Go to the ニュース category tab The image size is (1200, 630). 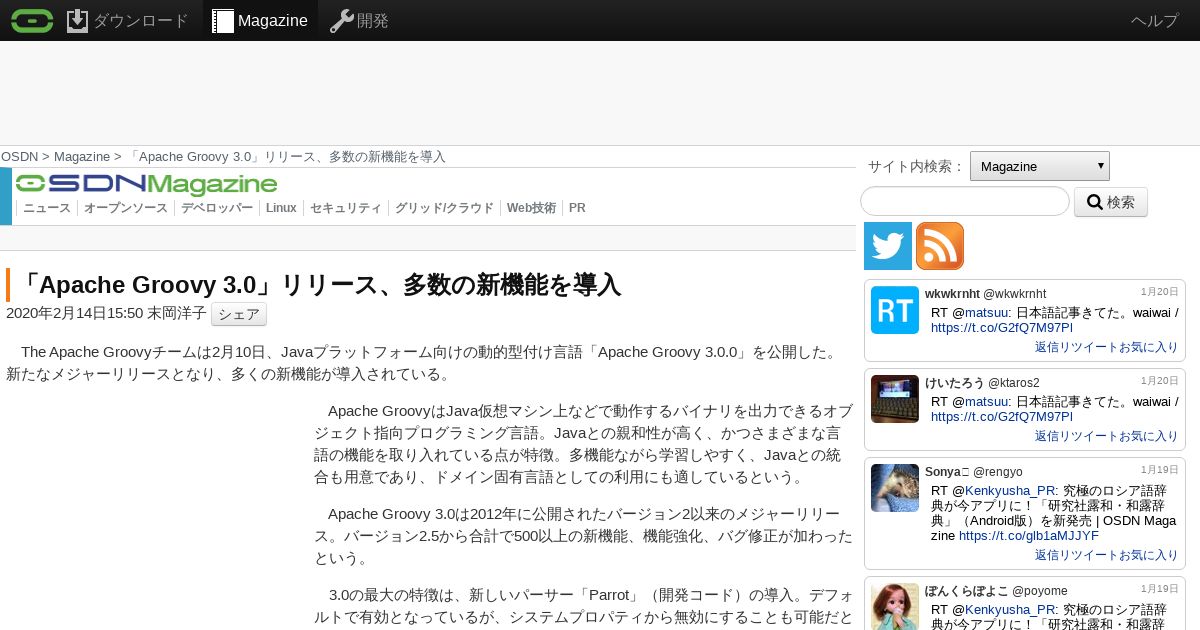pos(47,208)
